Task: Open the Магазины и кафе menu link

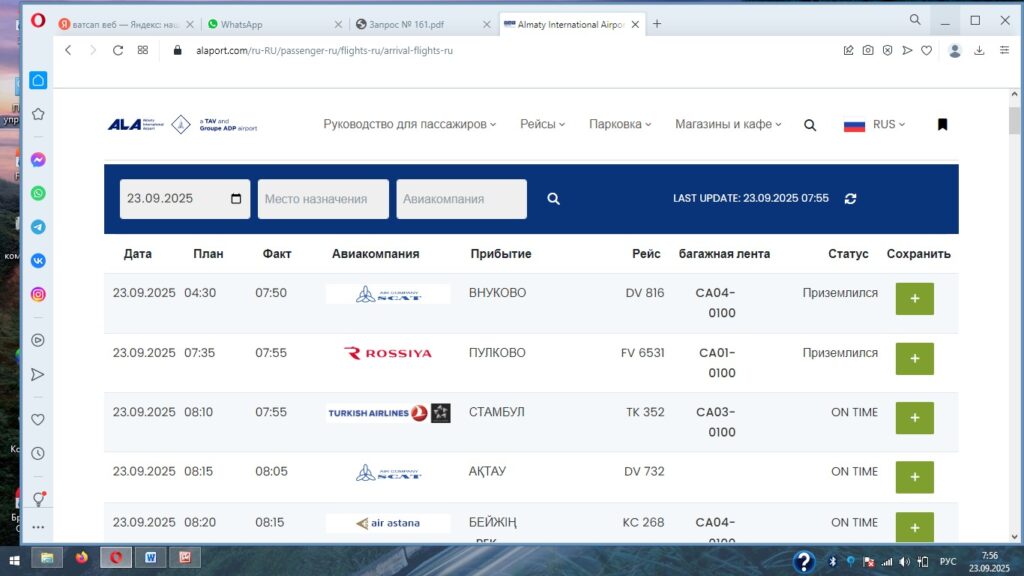Action: coord(728,125)
